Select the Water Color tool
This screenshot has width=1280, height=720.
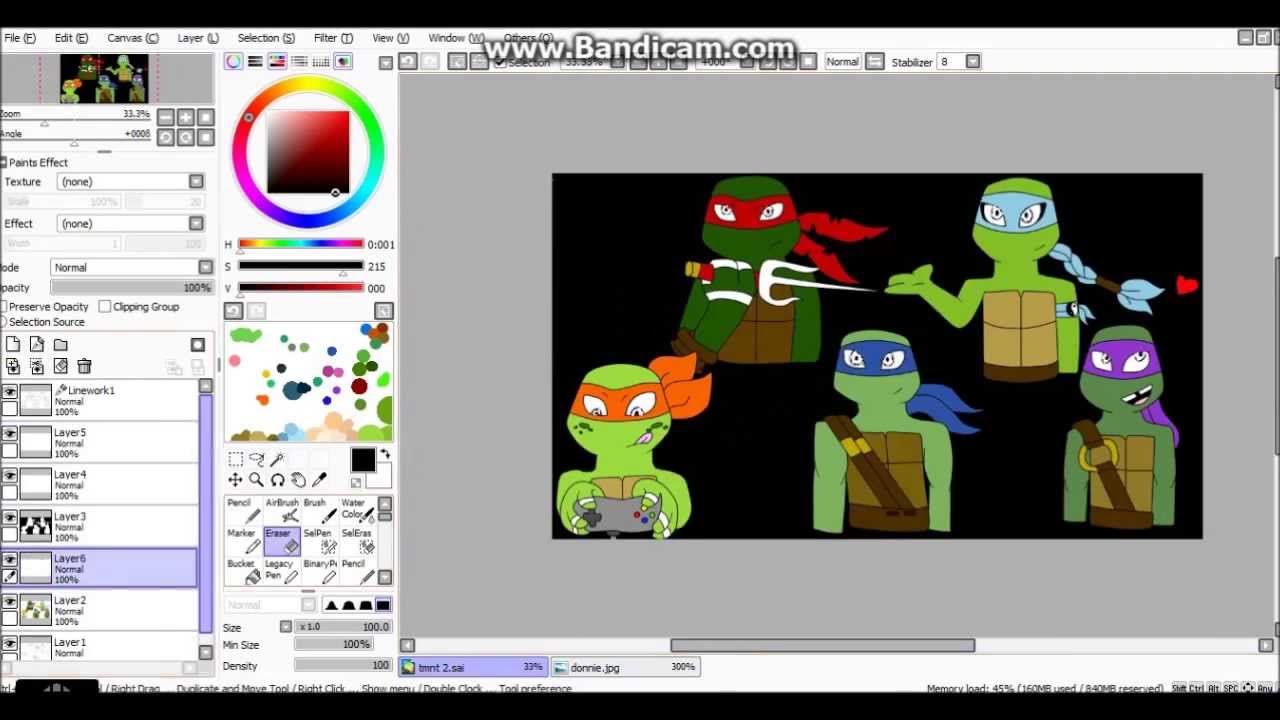[x=357, y=510]
